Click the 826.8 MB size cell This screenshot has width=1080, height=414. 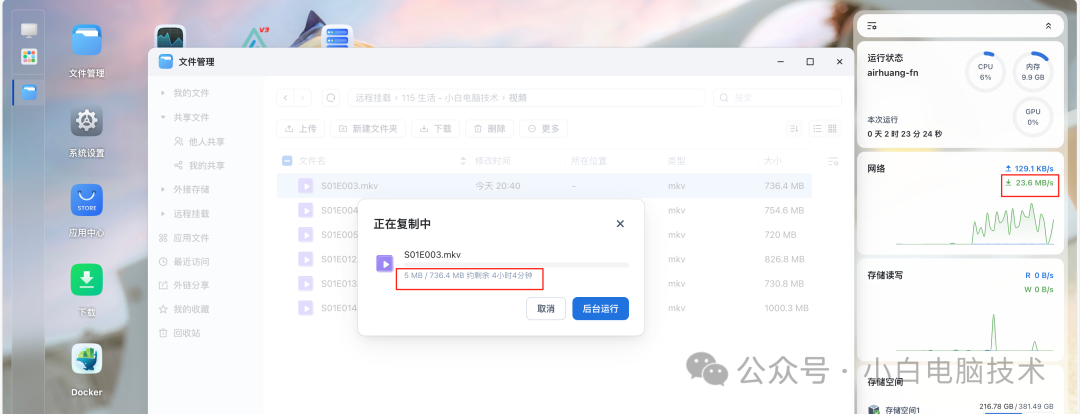tap(782, 259)
